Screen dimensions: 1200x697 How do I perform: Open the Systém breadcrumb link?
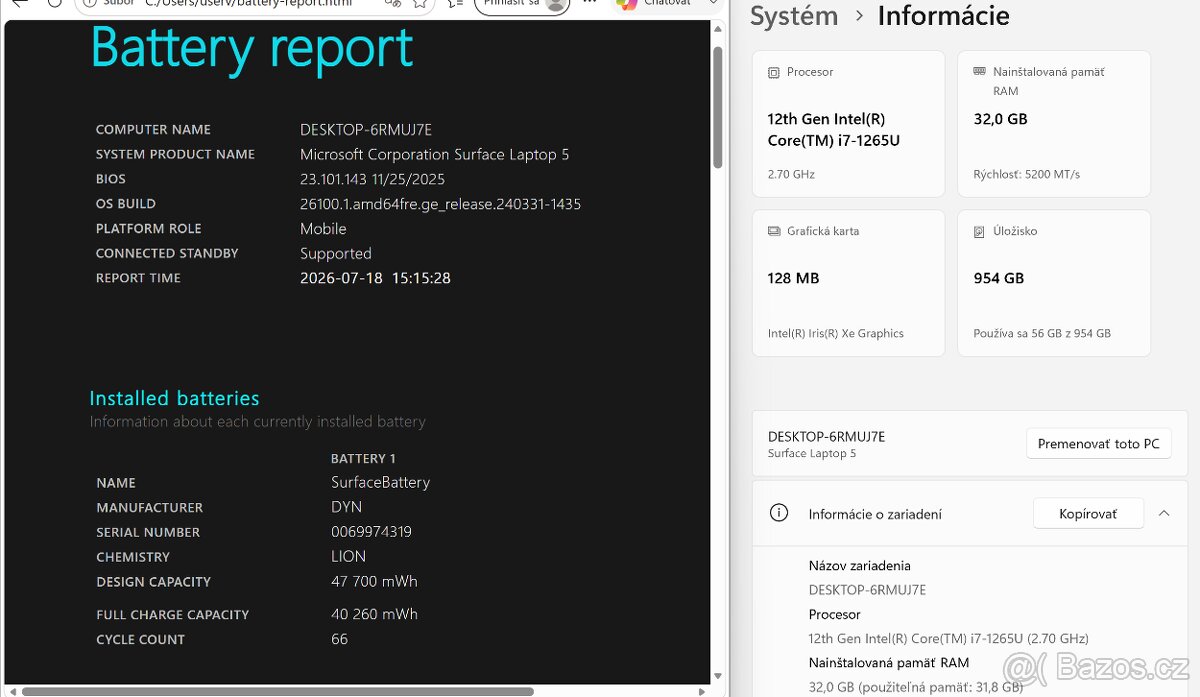(x=794, y=16)
